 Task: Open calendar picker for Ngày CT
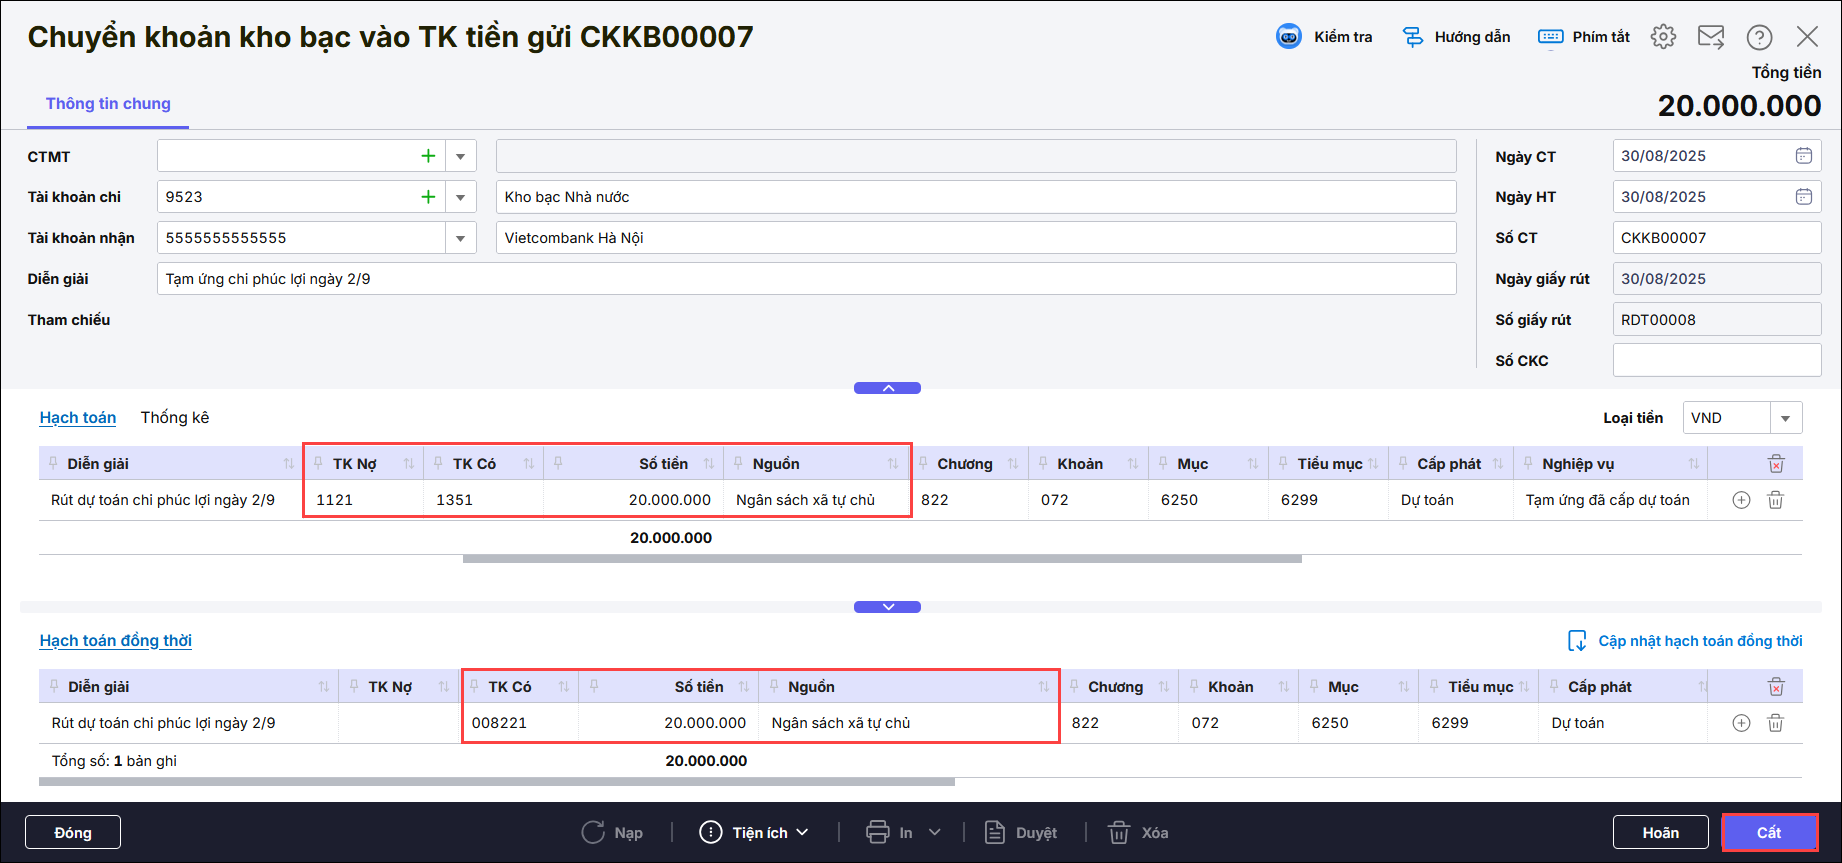pyautogui.click(x=1803, y=156)
